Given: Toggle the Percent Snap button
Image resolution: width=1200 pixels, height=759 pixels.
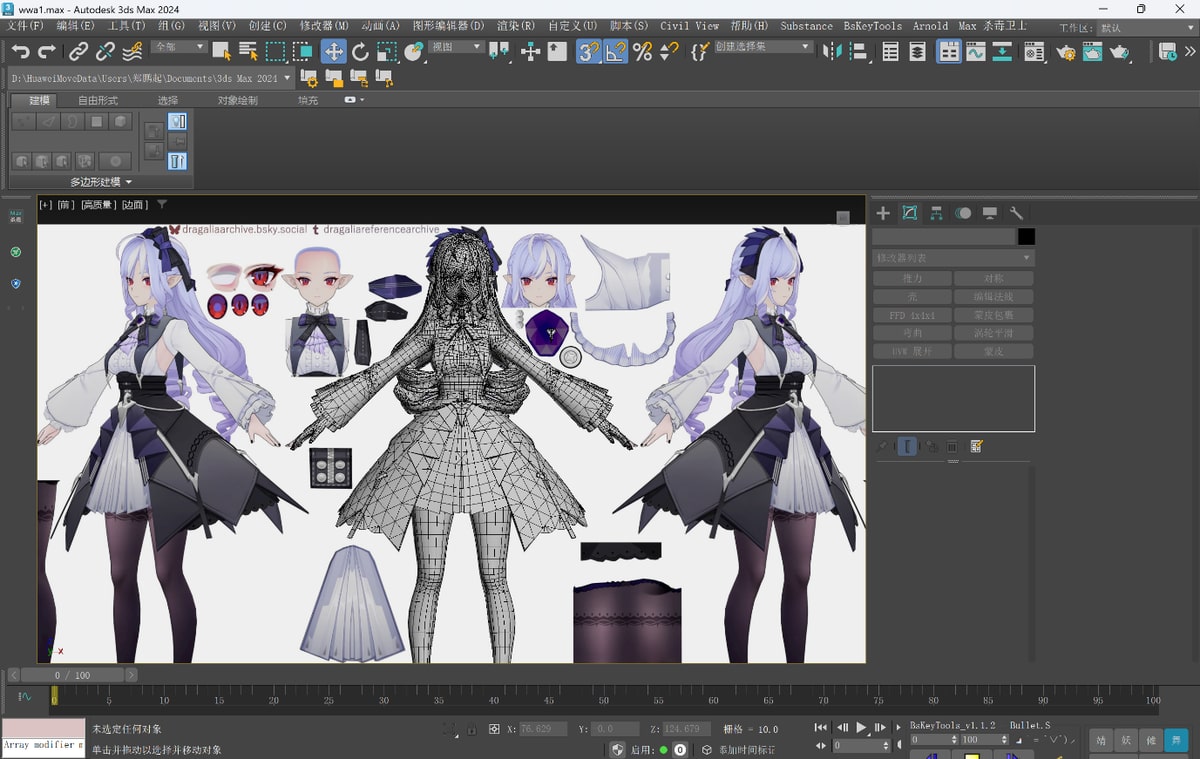Looking at the screenshot, I should pos(642,51).
